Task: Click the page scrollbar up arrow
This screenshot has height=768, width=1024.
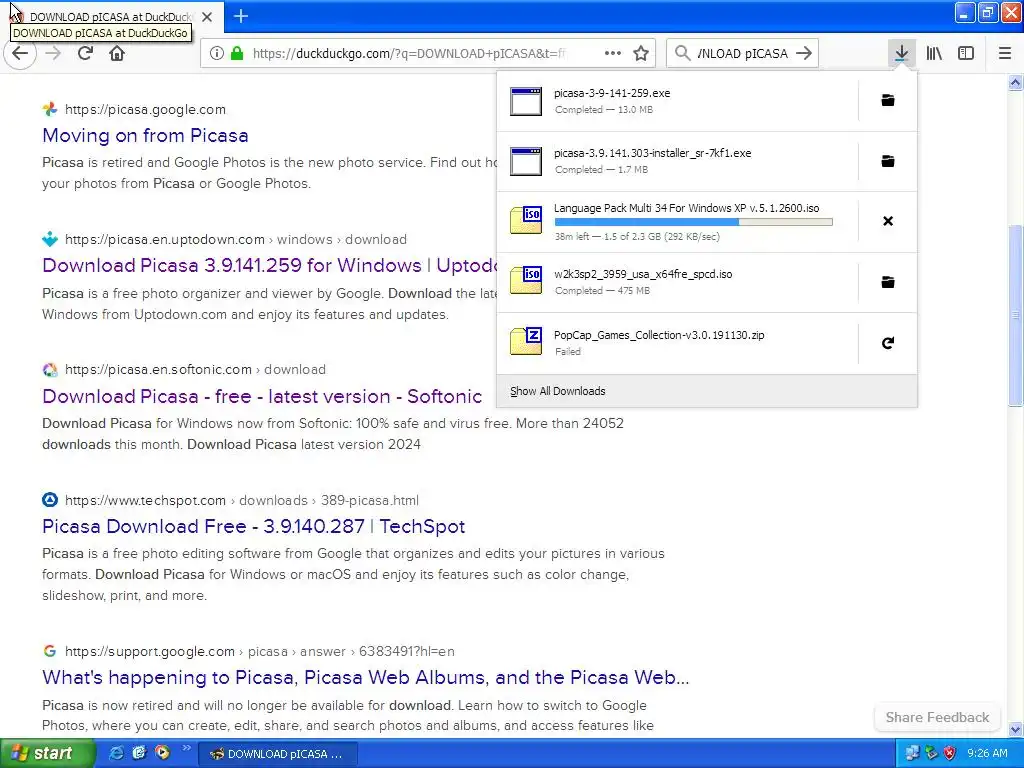Action: [1015, 82]
